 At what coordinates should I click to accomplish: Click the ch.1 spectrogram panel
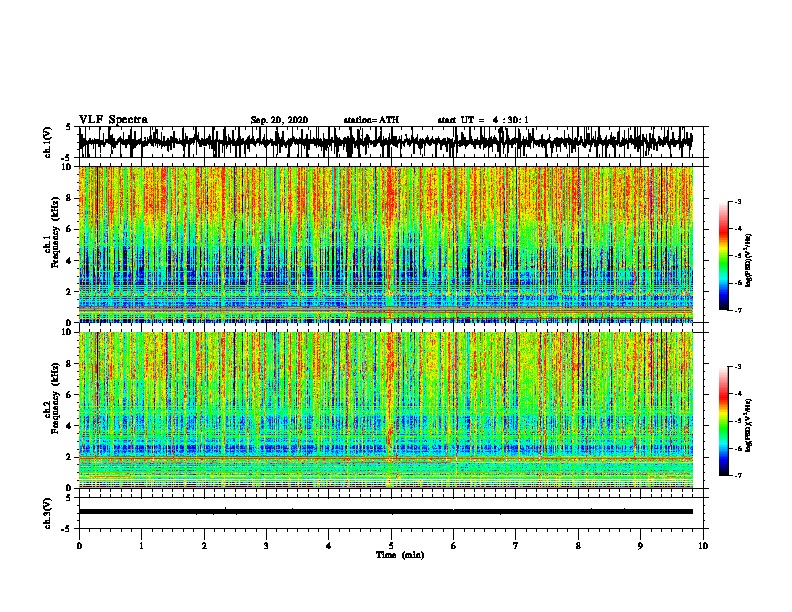pyautogui.click(x=385, y=244)
